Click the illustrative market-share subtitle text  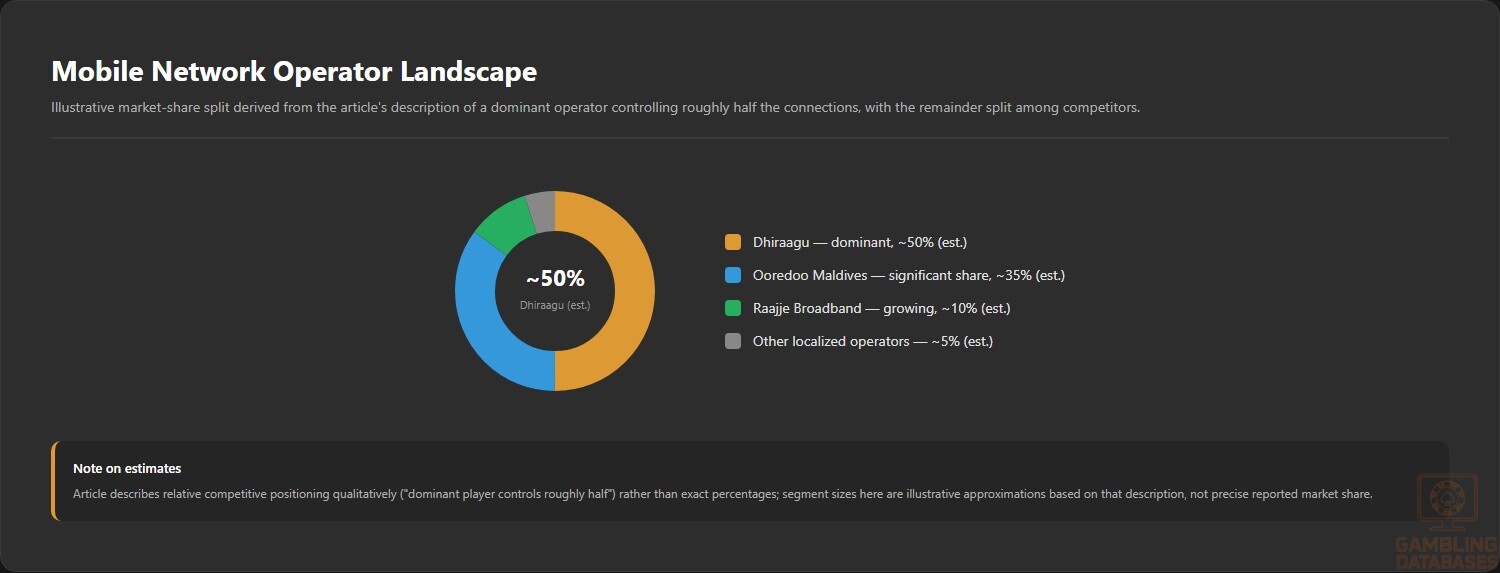point(596,107)
